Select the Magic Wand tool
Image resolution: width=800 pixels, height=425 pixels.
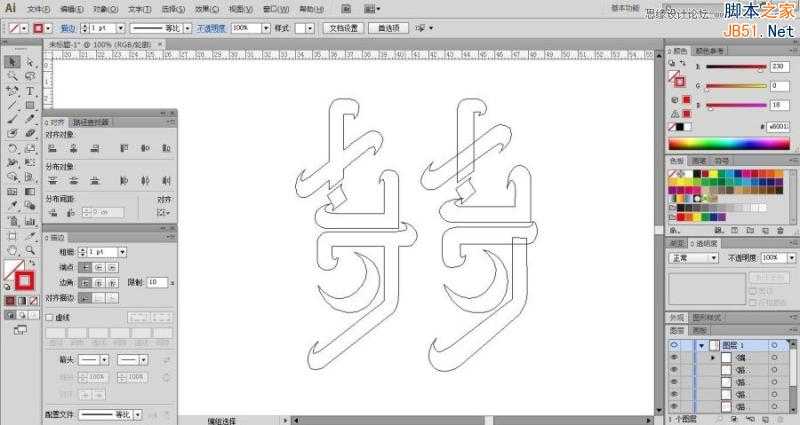[12, 77]
